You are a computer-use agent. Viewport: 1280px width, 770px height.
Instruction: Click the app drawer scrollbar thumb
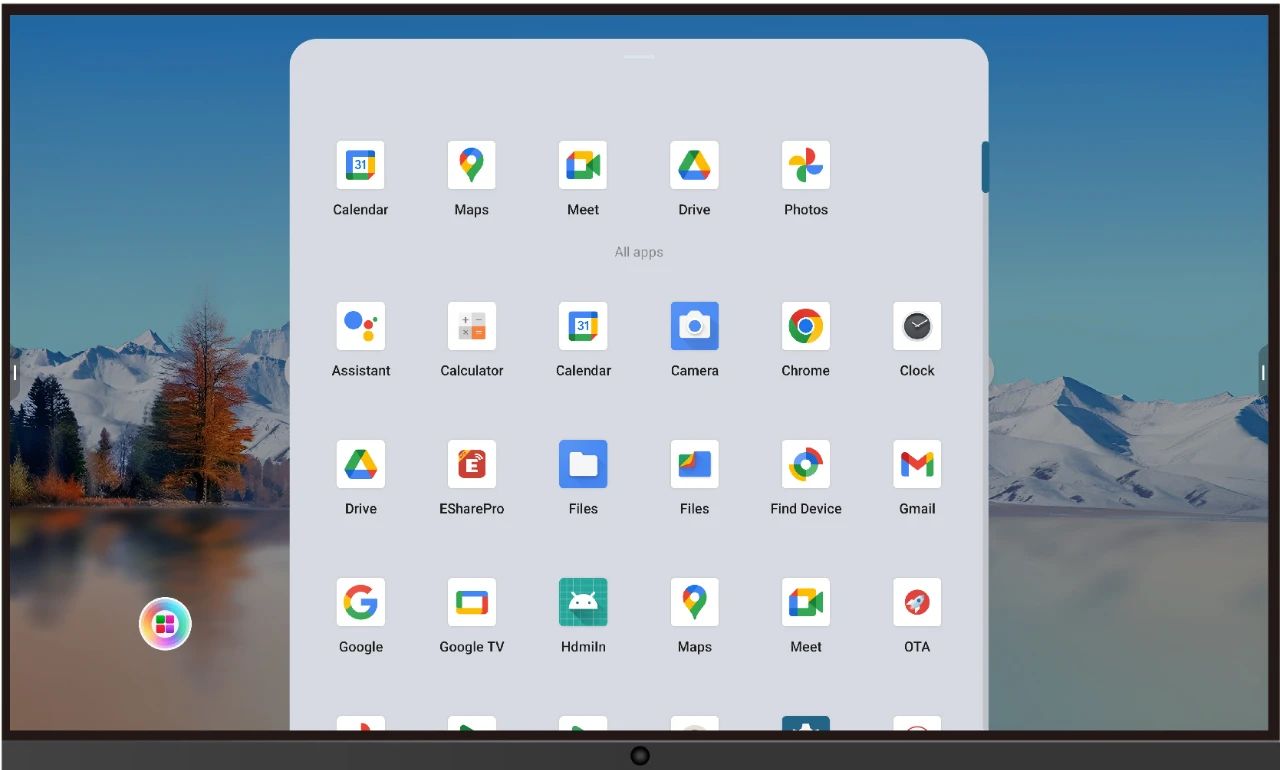(x=985, y=167)
